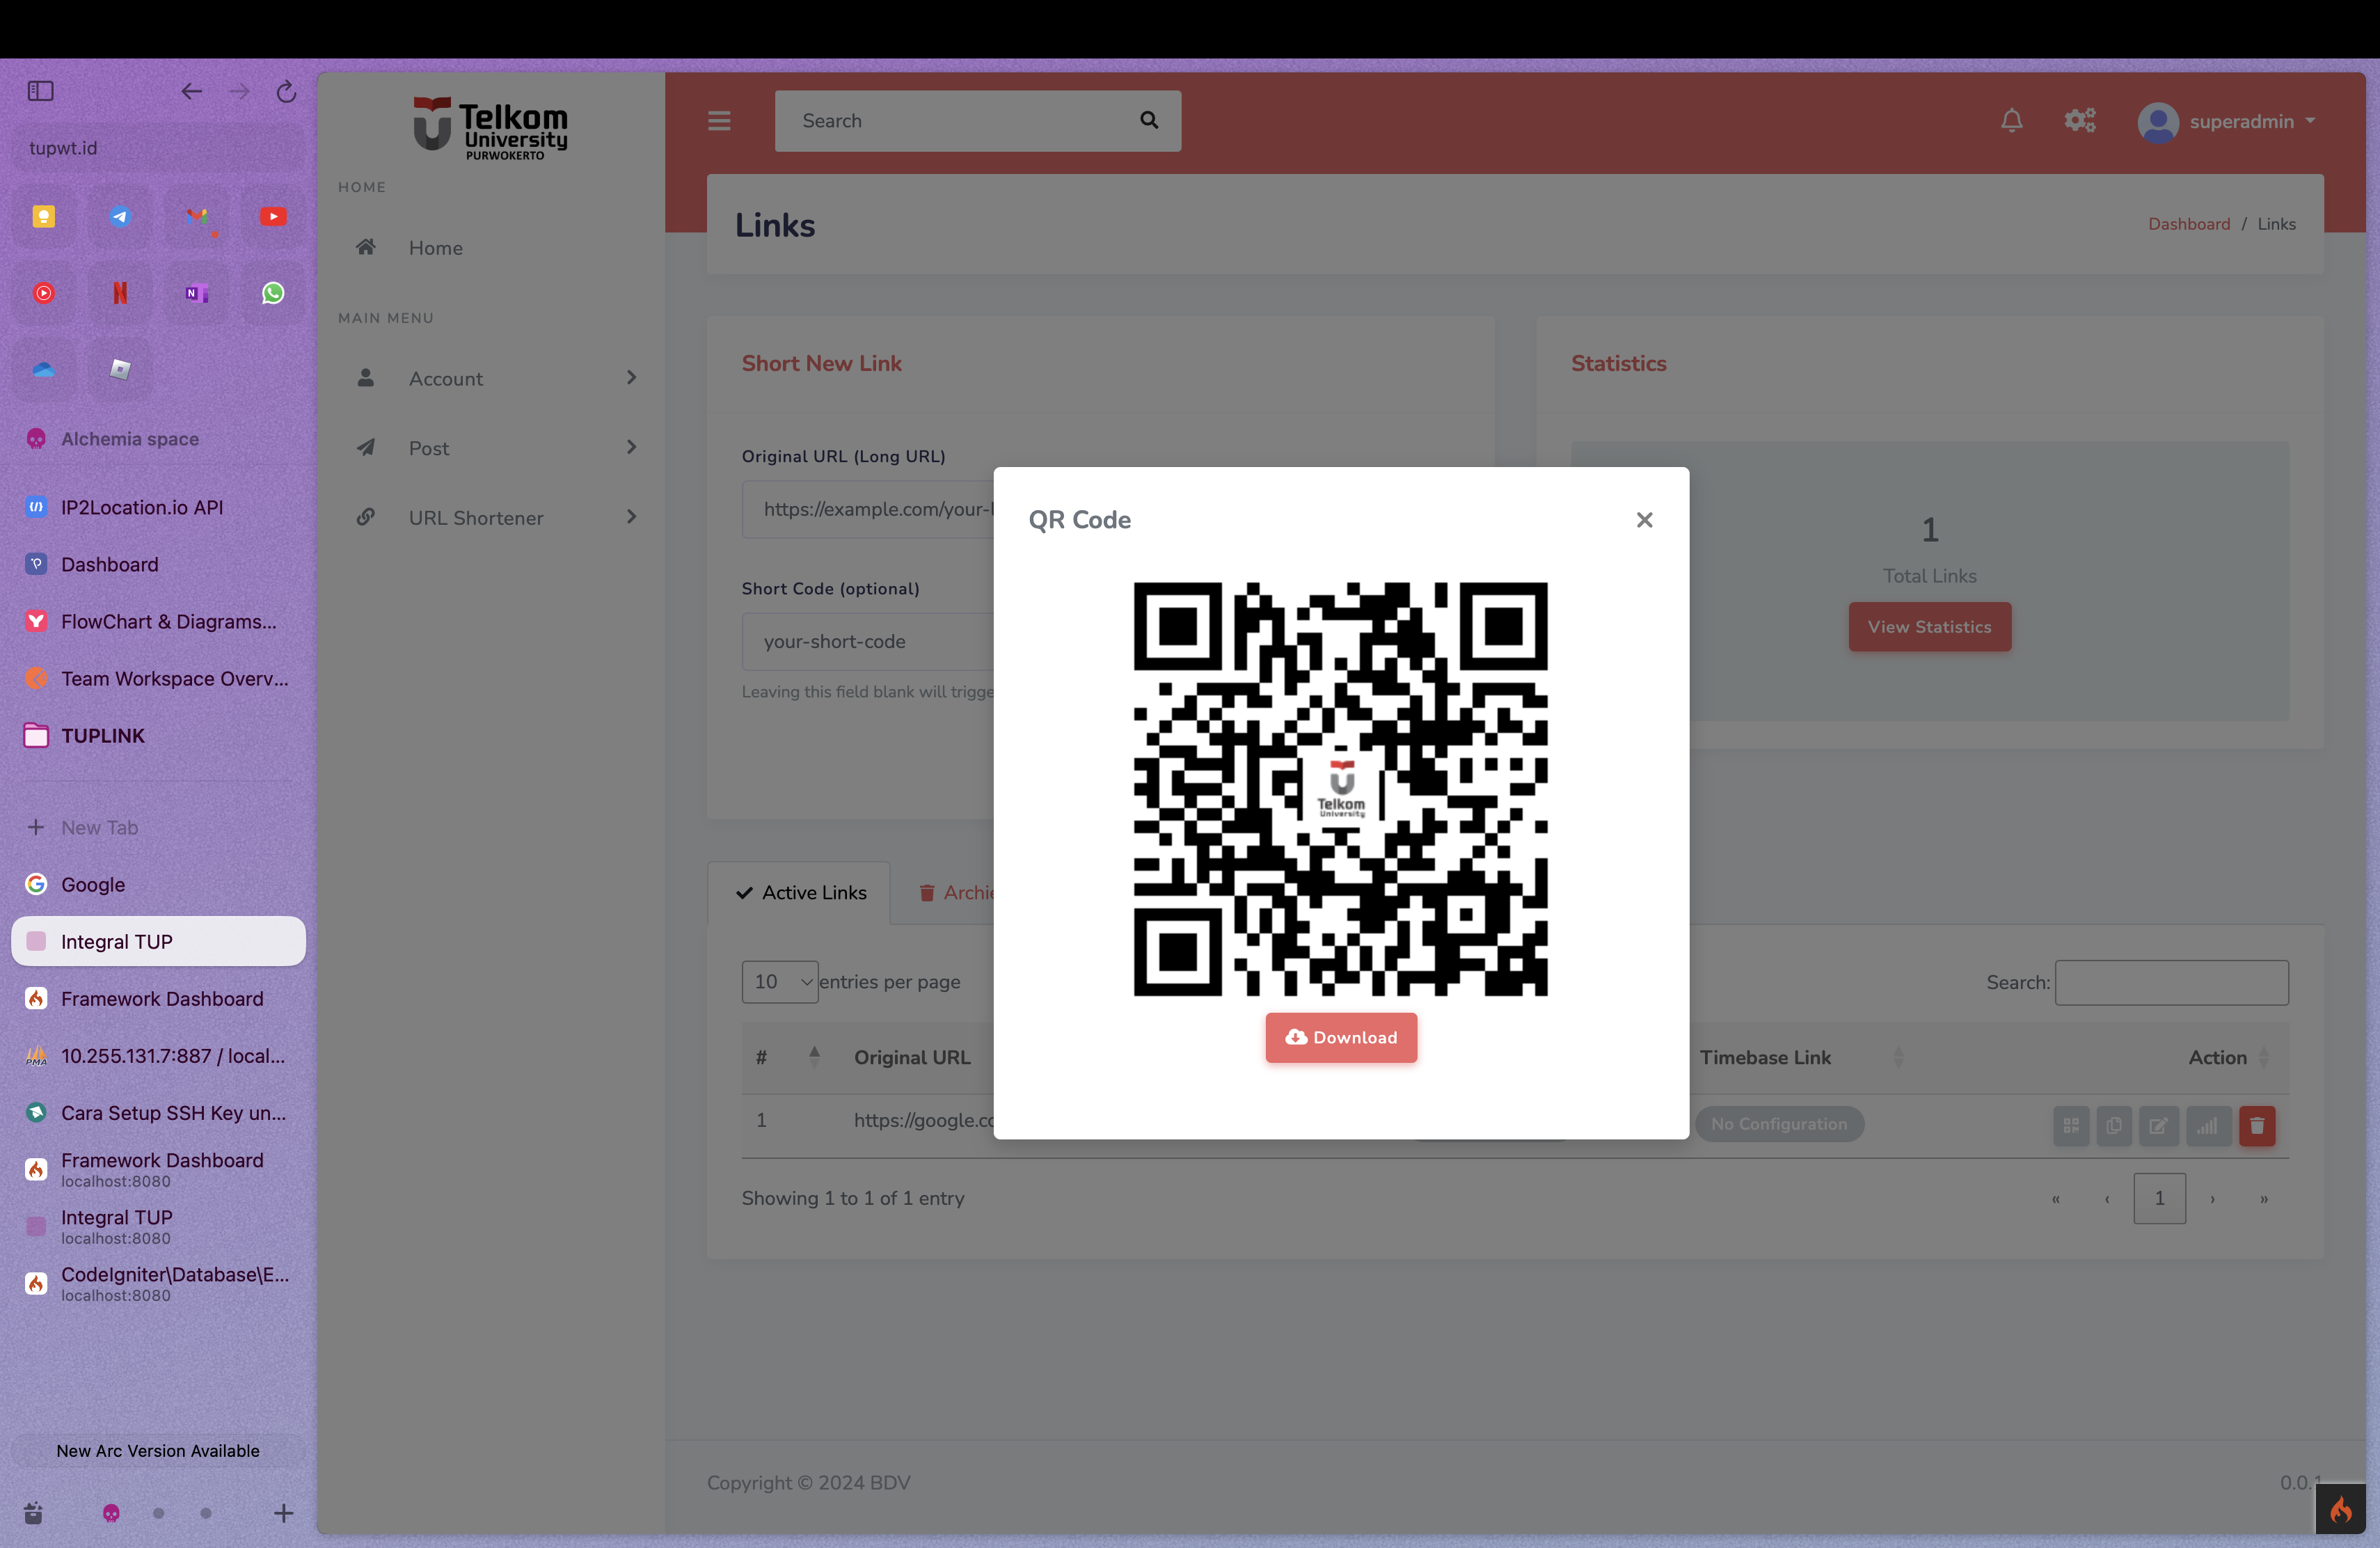Open the entries per page dropdown
The height and width of the screenshot is (1548, 2380).
(x=780, y=982)
